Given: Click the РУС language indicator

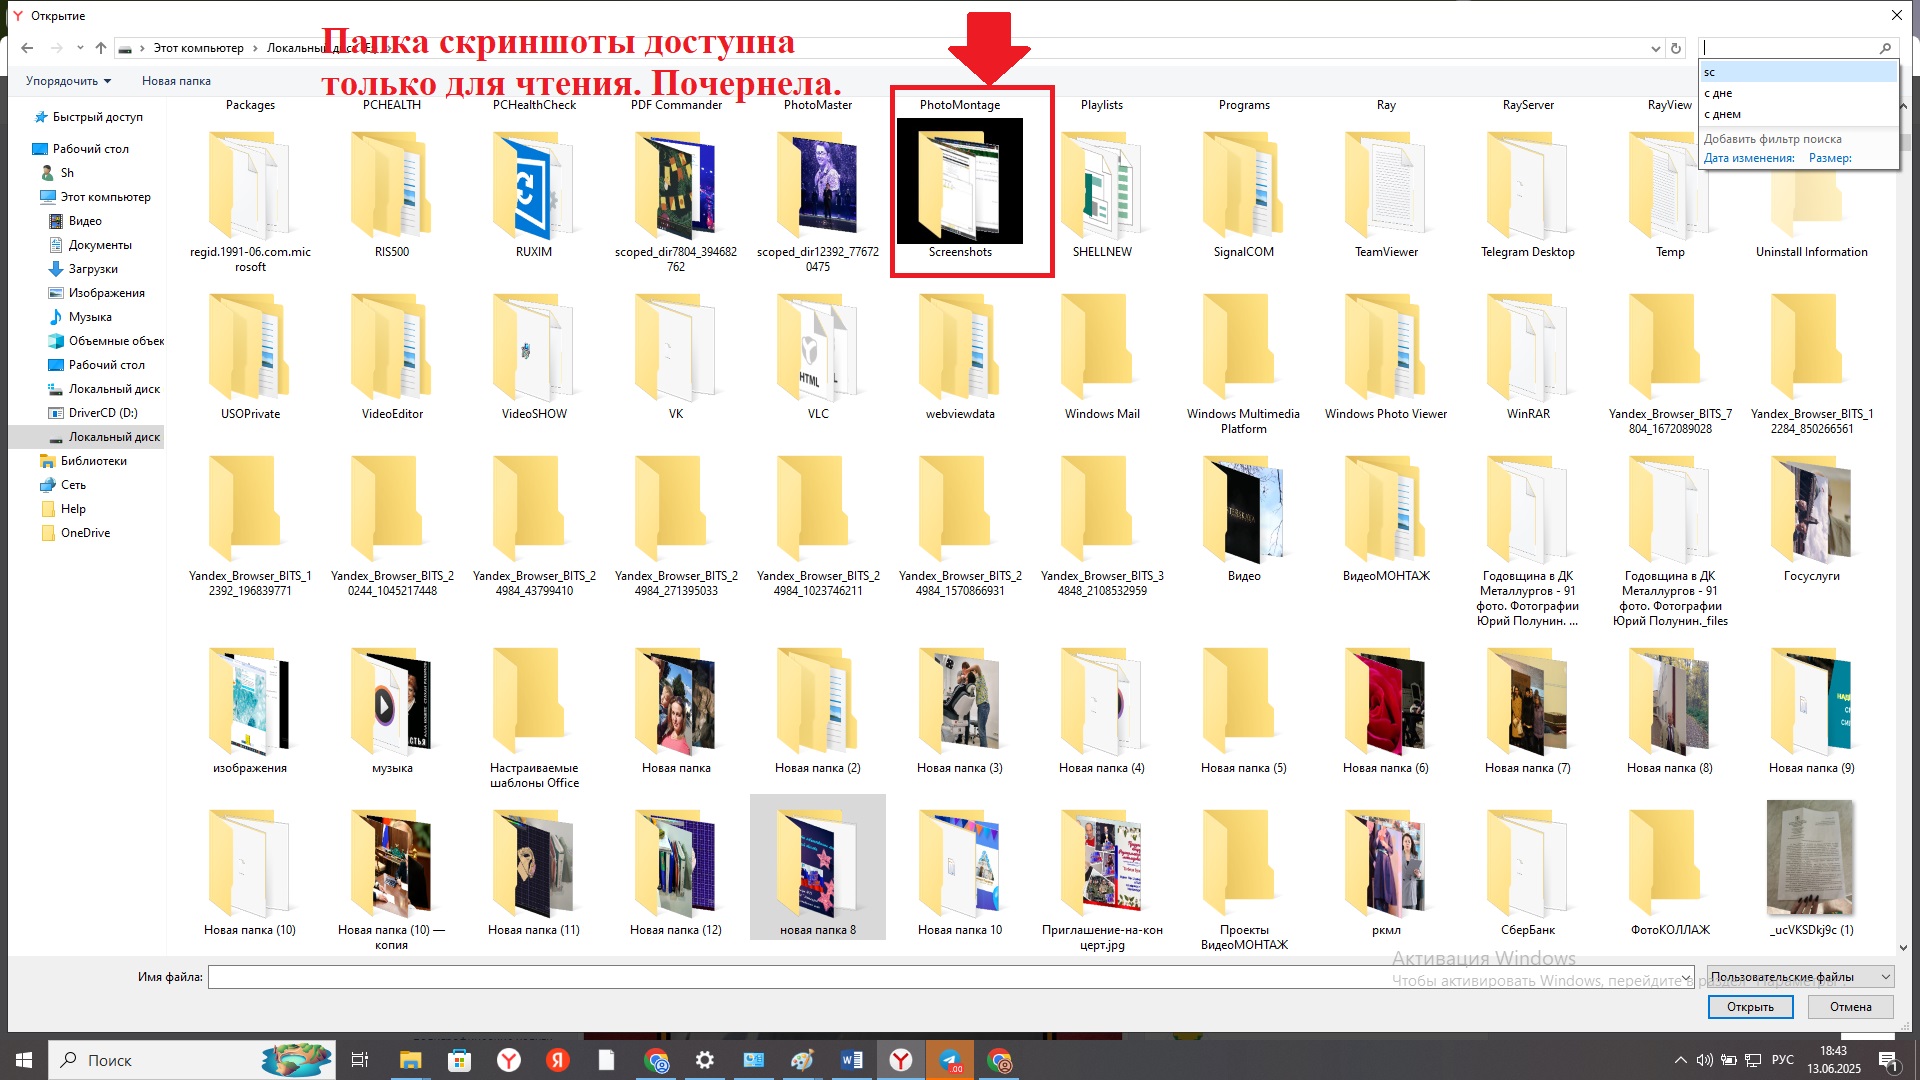Looking at the screenshot, I should click(x=1782, y=1060).
